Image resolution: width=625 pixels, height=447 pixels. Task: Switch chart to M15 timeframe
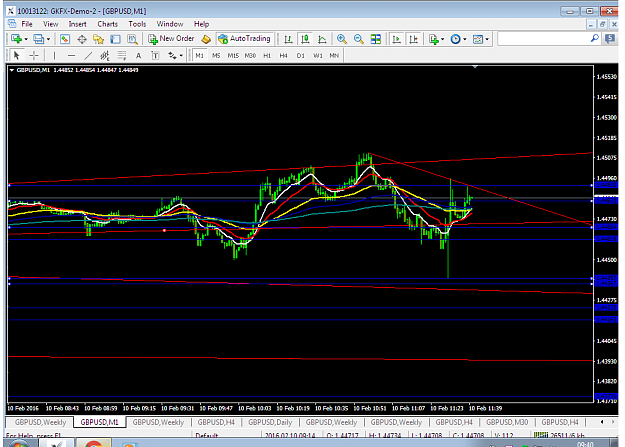[x=233, y=56]
